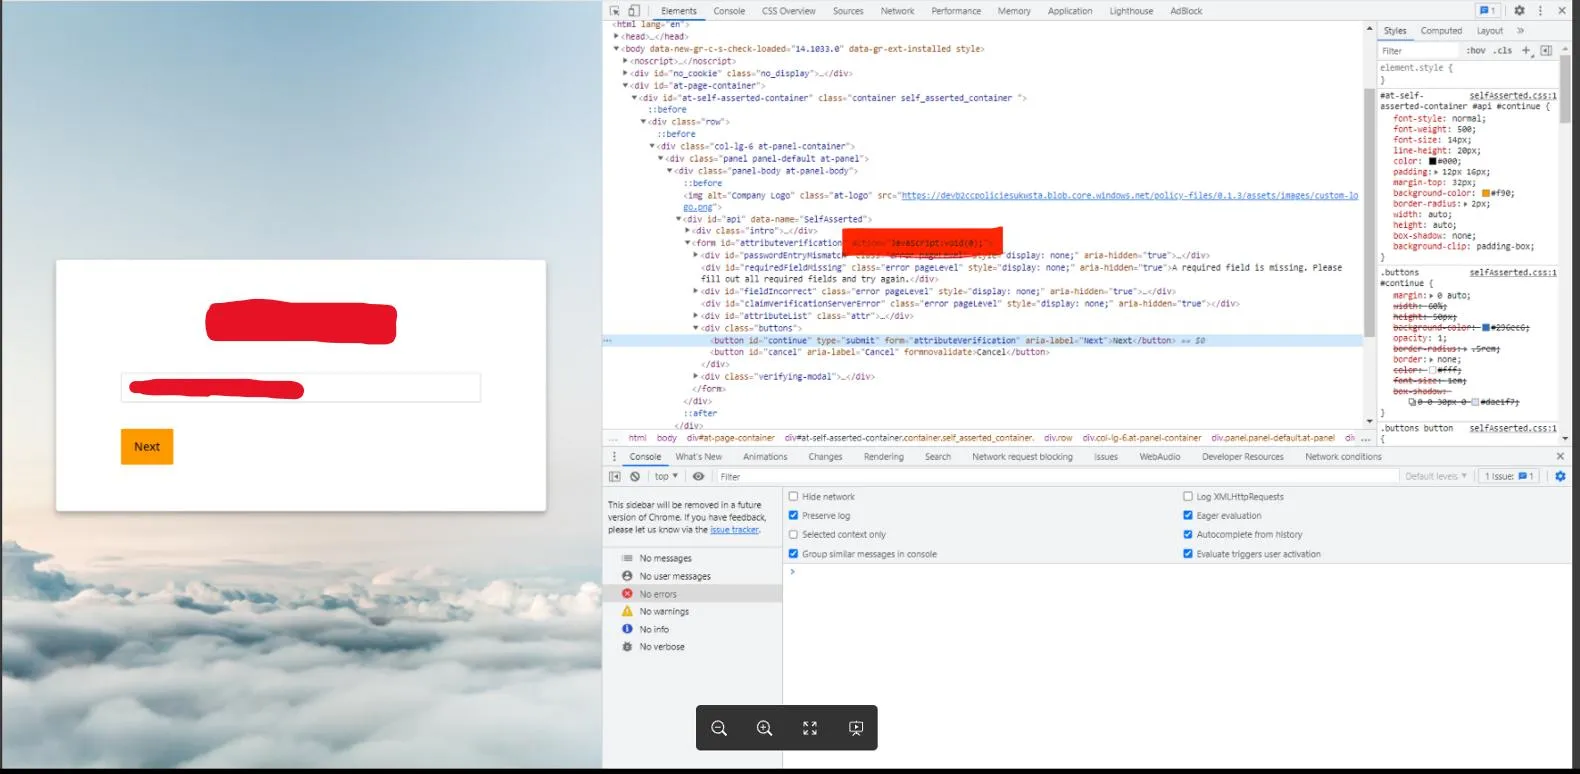Filter console by No warnings
This screenshot has width=1580, height=774.
click(692, 611)
